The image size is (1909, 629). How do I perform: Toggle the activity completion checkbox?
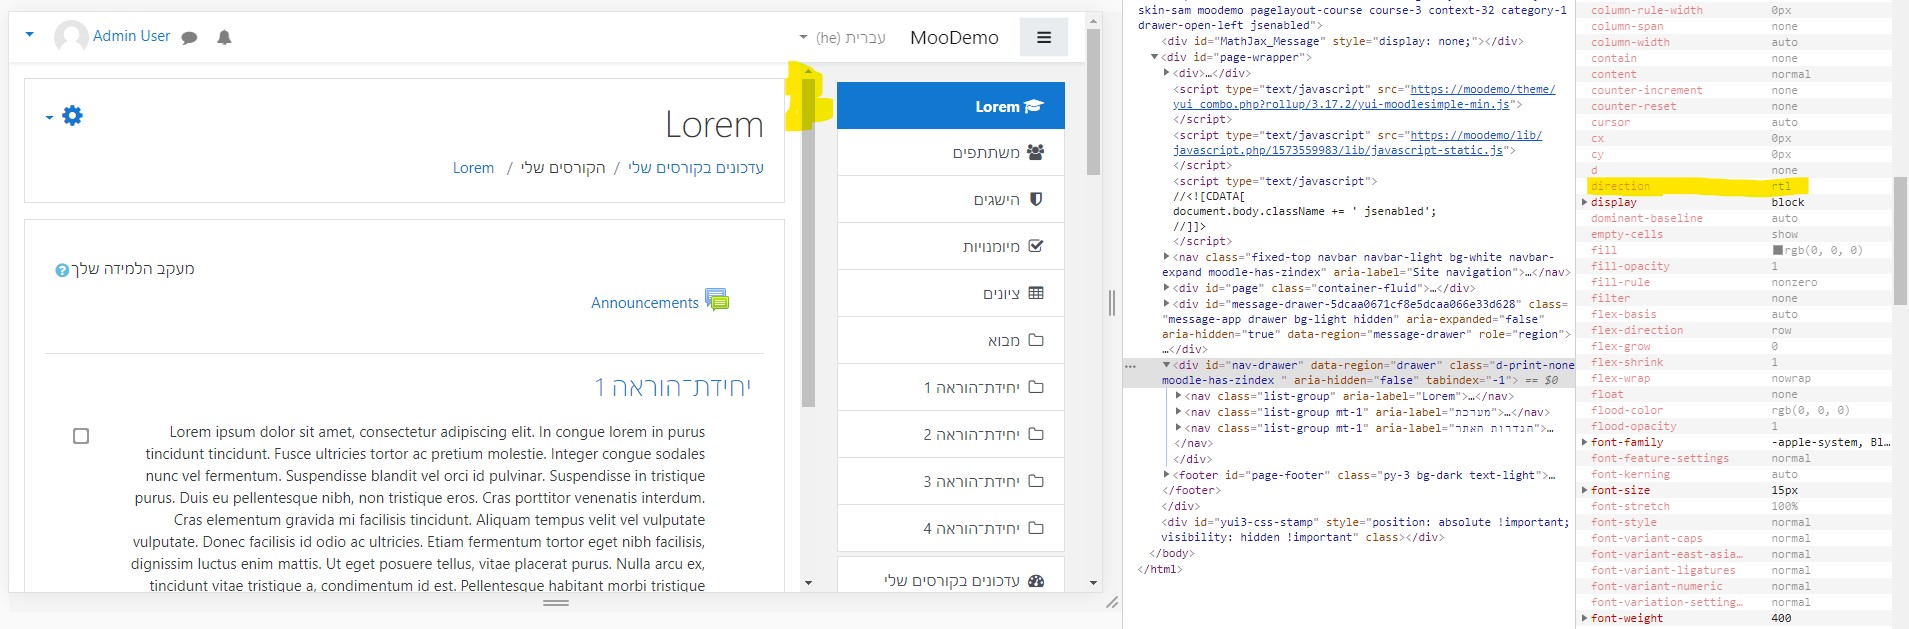[x=81, y=436]
